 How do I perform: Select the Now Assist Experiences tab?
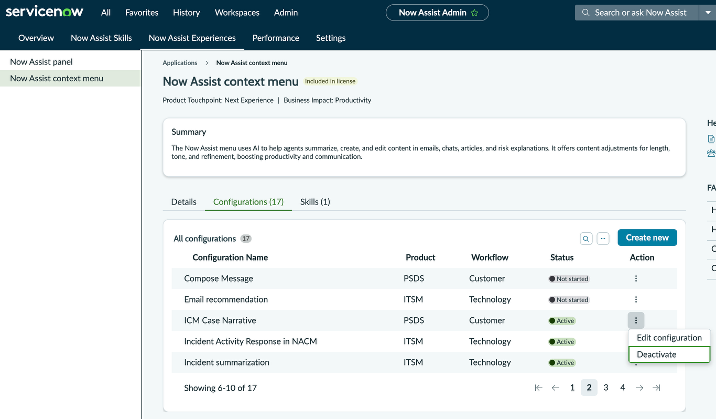[x=192, y=38]
